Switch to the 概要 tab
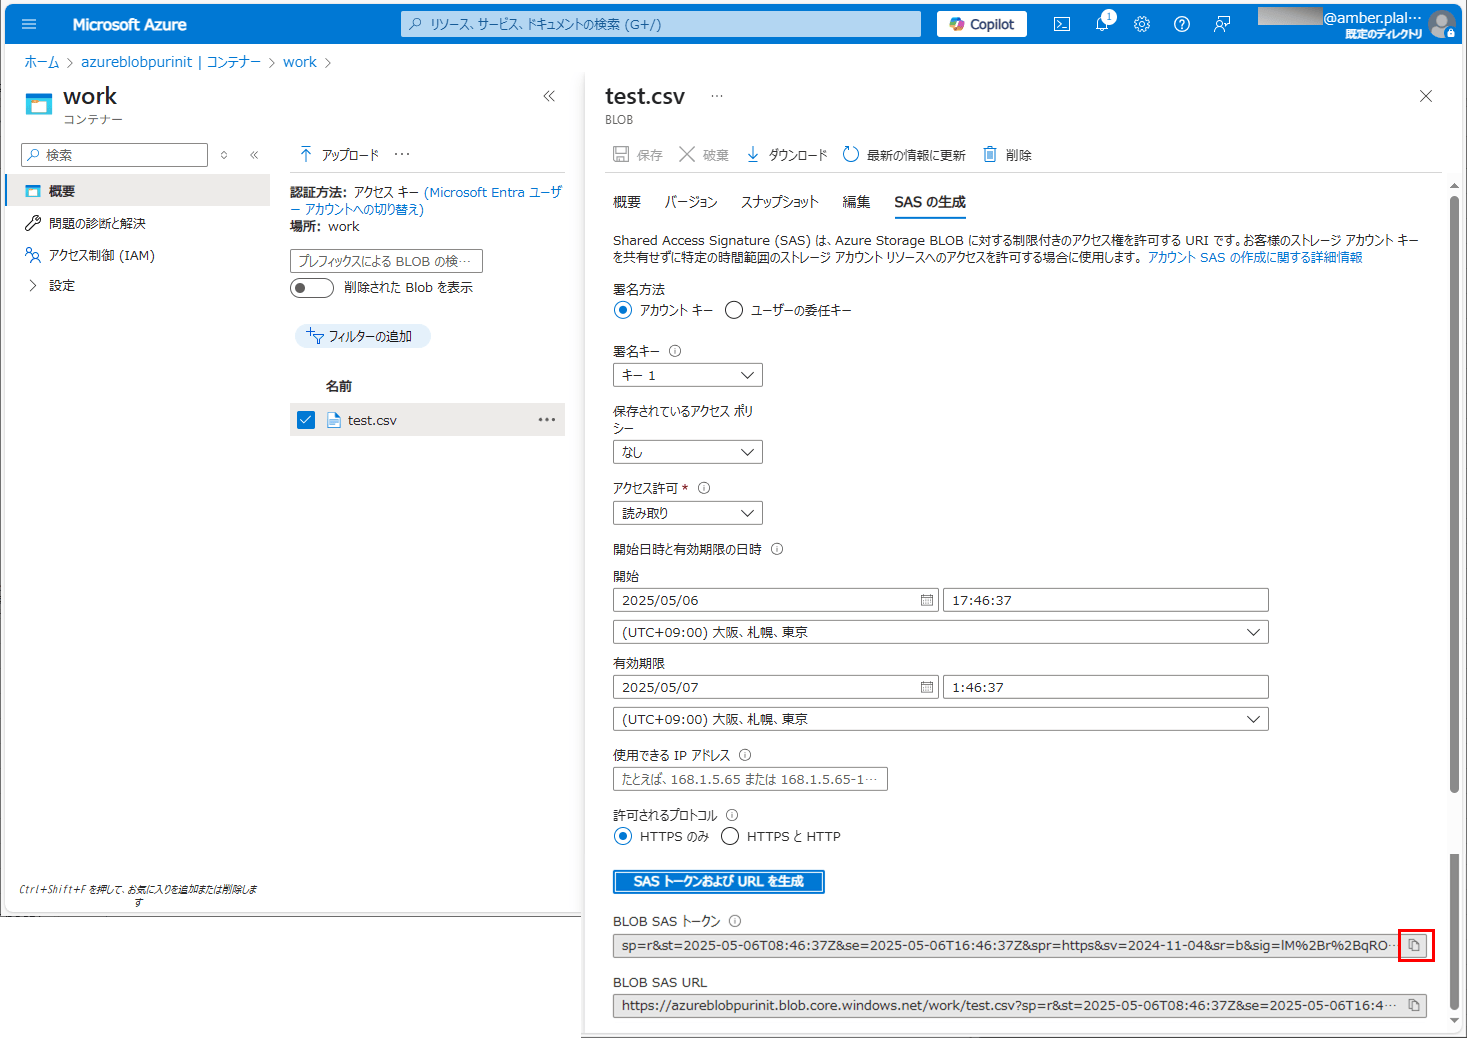1467x1038 pixels. click(x=627, y=202)
